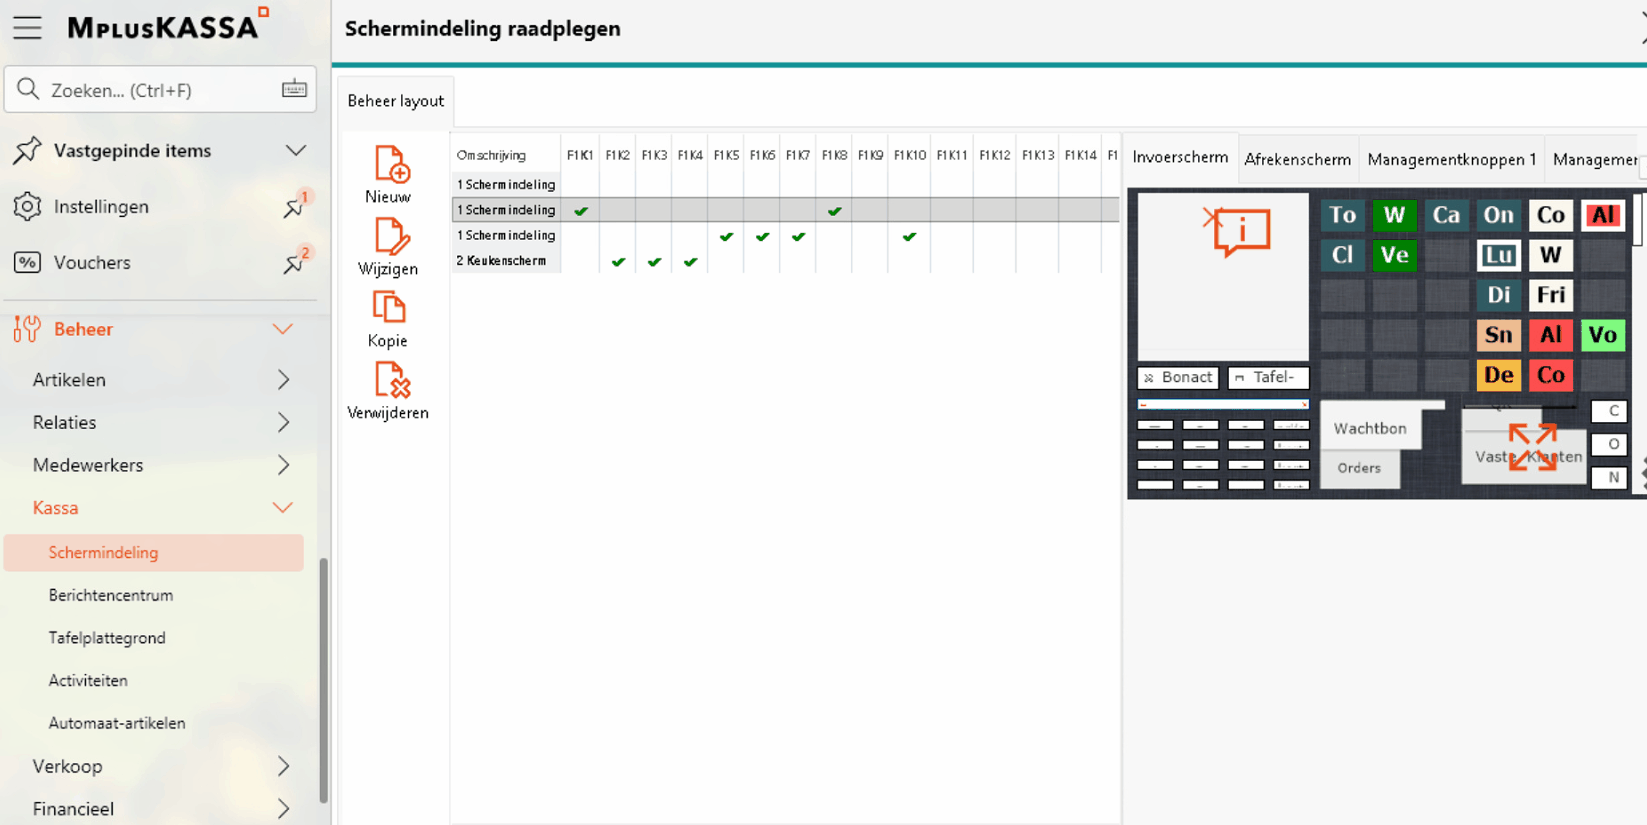Open the hamburger menu icon

point(27,28)
